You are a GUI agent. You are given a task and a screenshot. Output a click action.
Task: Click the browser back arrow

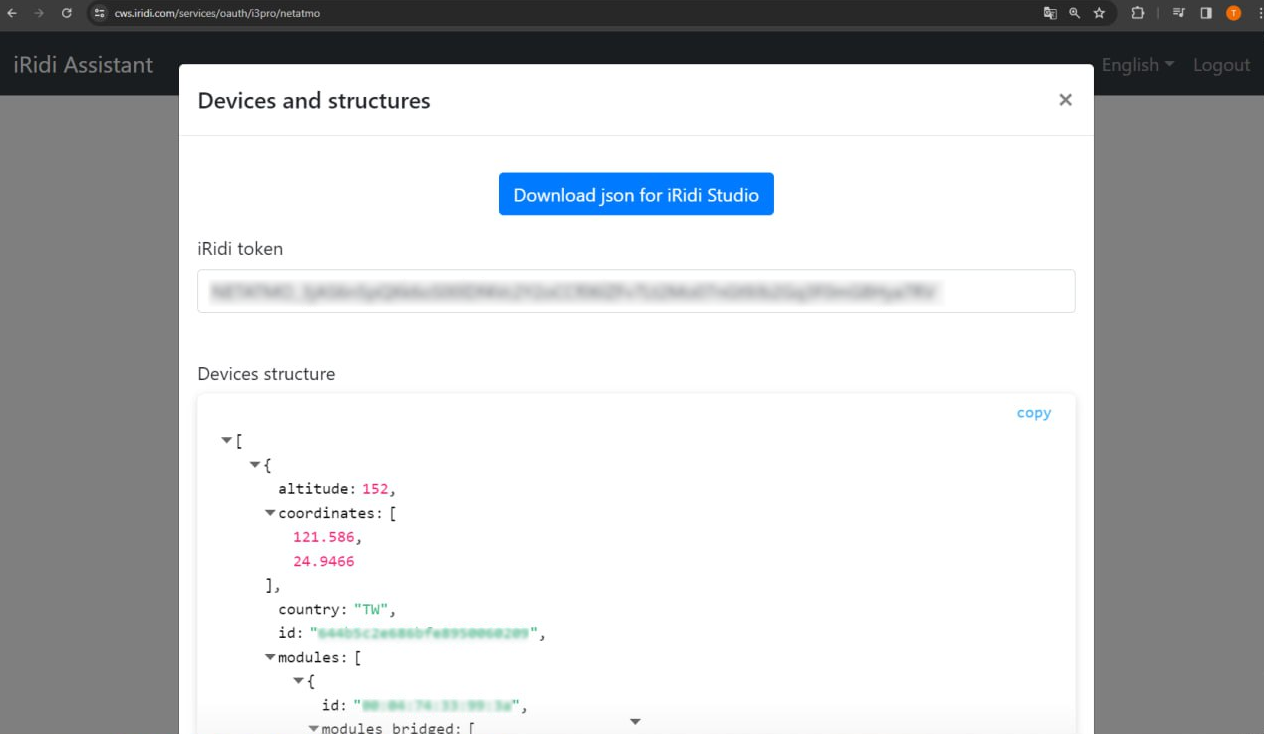coord(12,13)
